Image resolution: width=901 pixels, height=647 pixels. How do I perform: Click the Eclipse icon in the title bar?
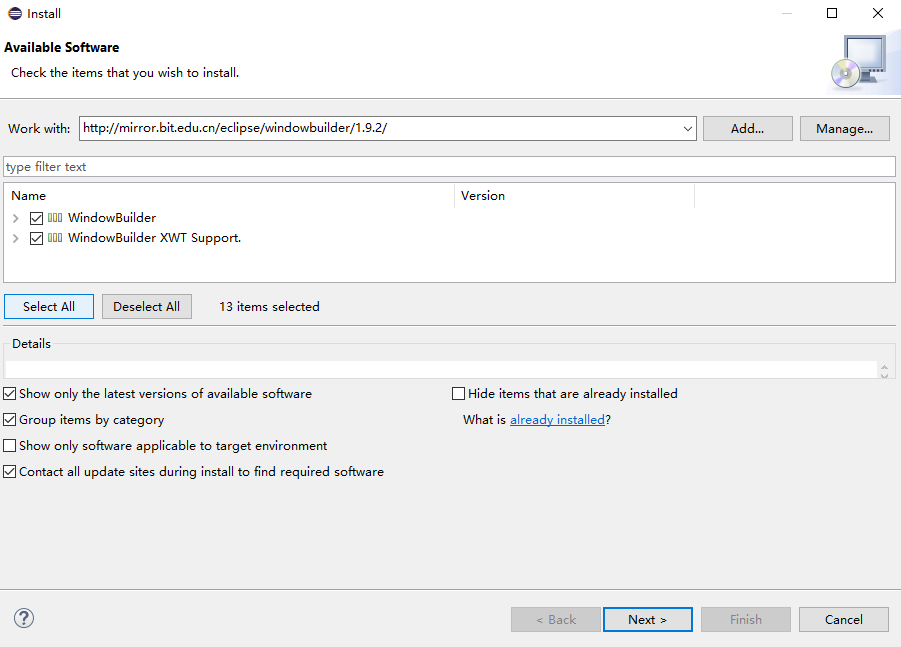click(x=15, y=13)
